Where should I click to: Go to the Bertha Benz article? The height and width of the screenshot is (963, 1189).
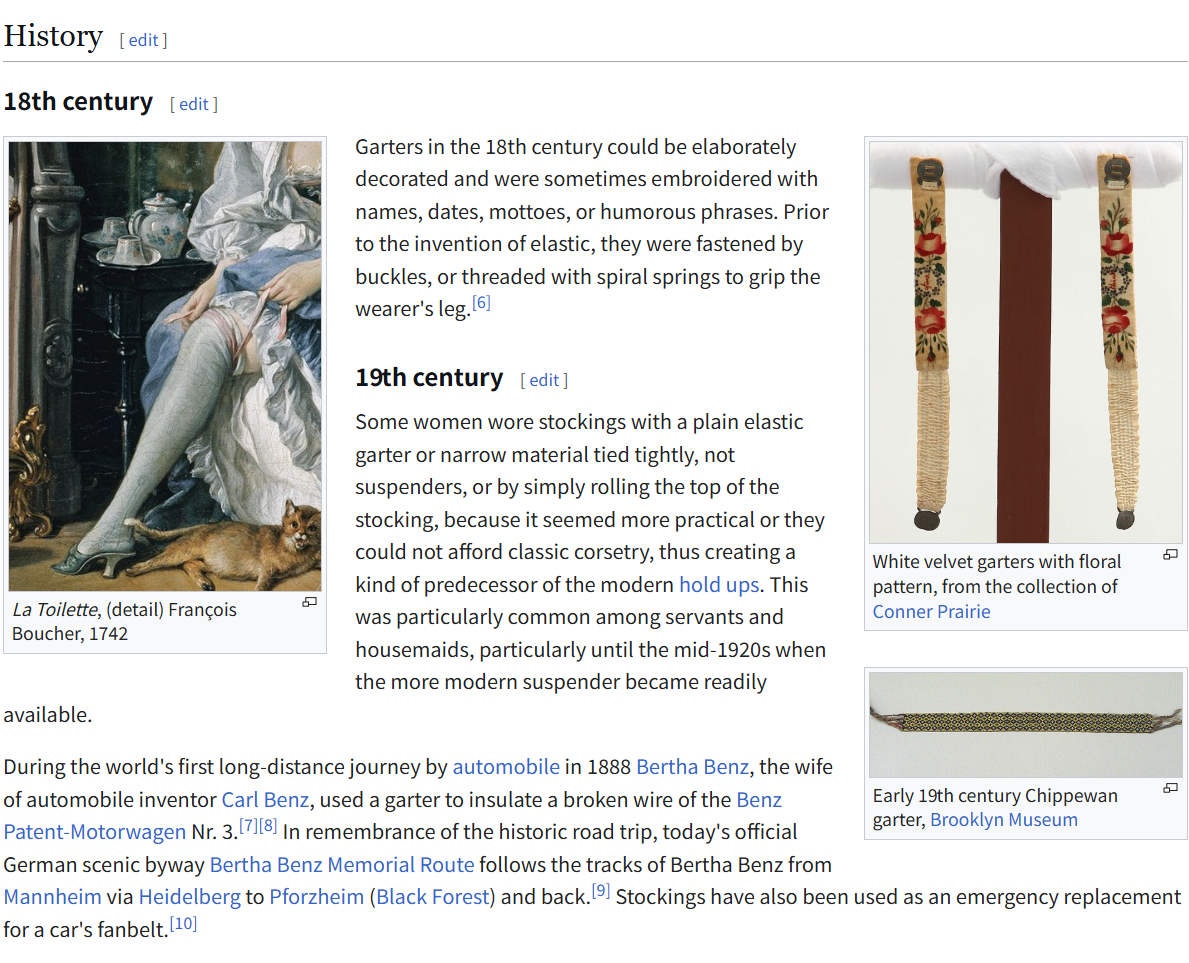point(692,767)
